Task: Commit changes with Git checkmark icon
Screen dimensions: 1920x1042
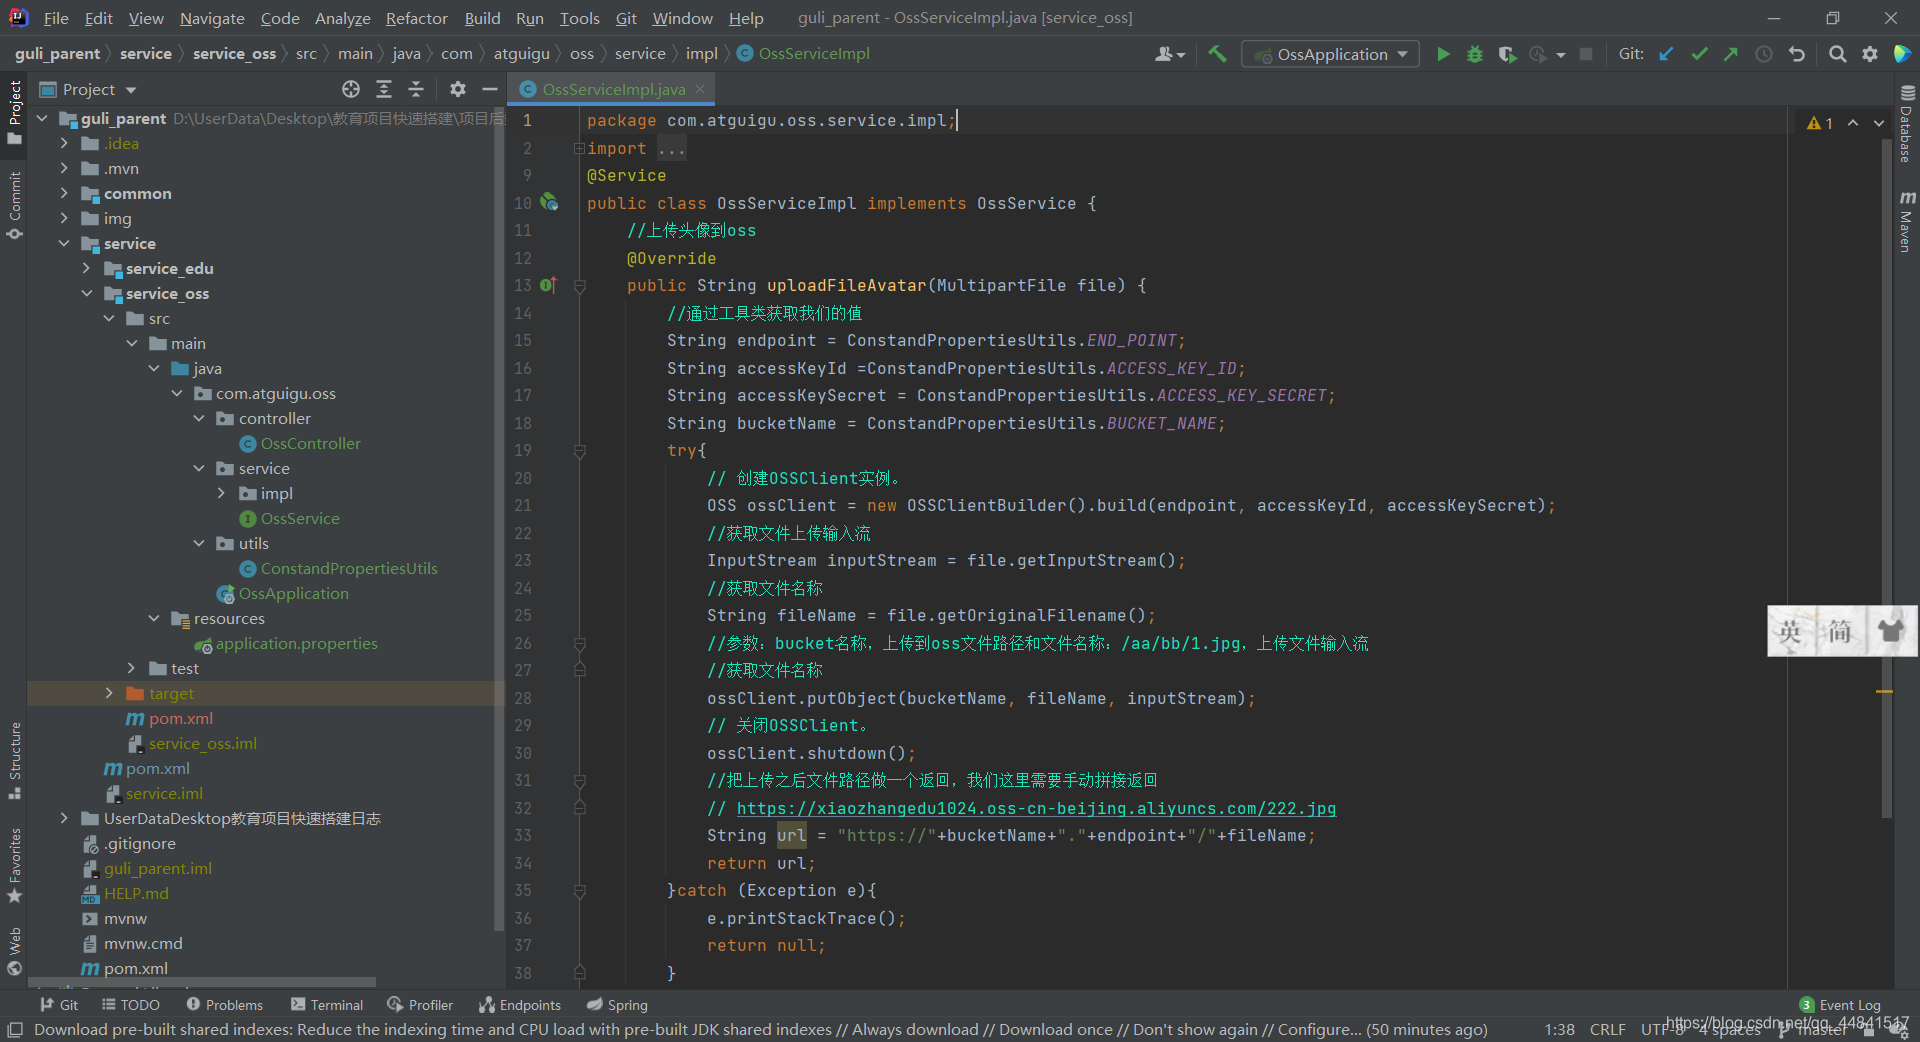Action: [x=1699, y=54]
